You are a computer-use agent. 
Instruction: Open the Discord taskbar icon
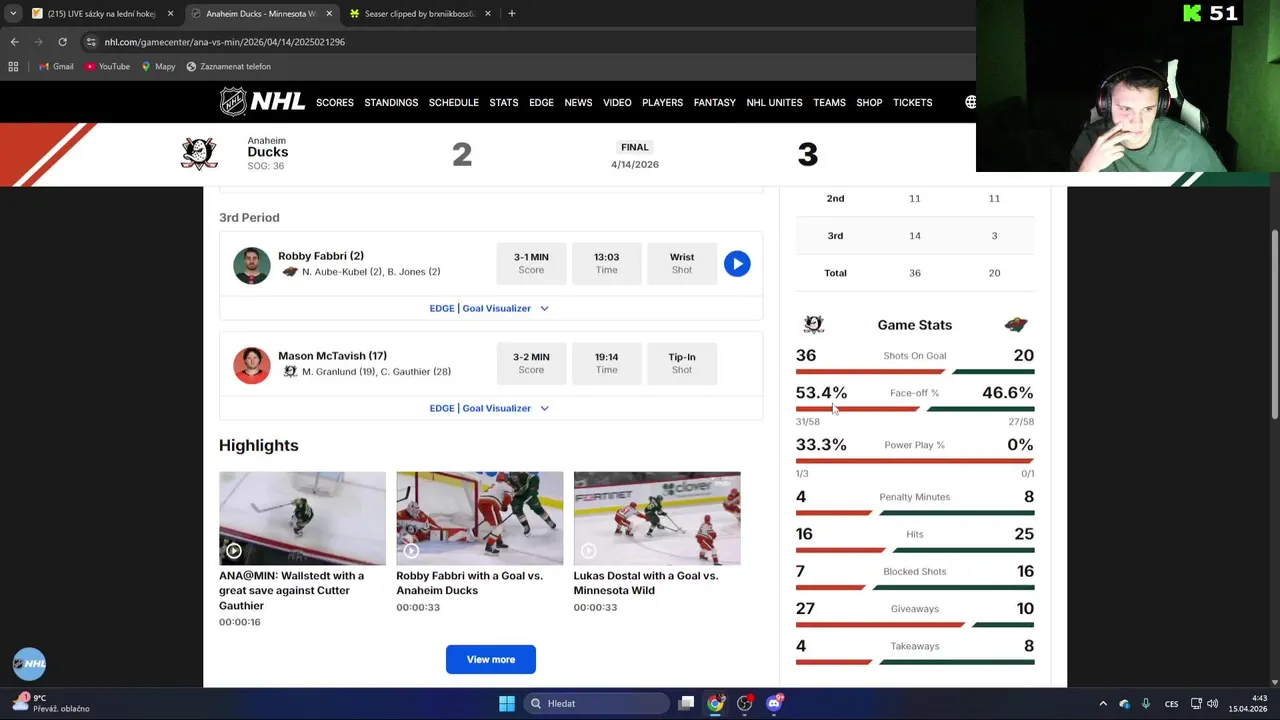tap(774, 703)
